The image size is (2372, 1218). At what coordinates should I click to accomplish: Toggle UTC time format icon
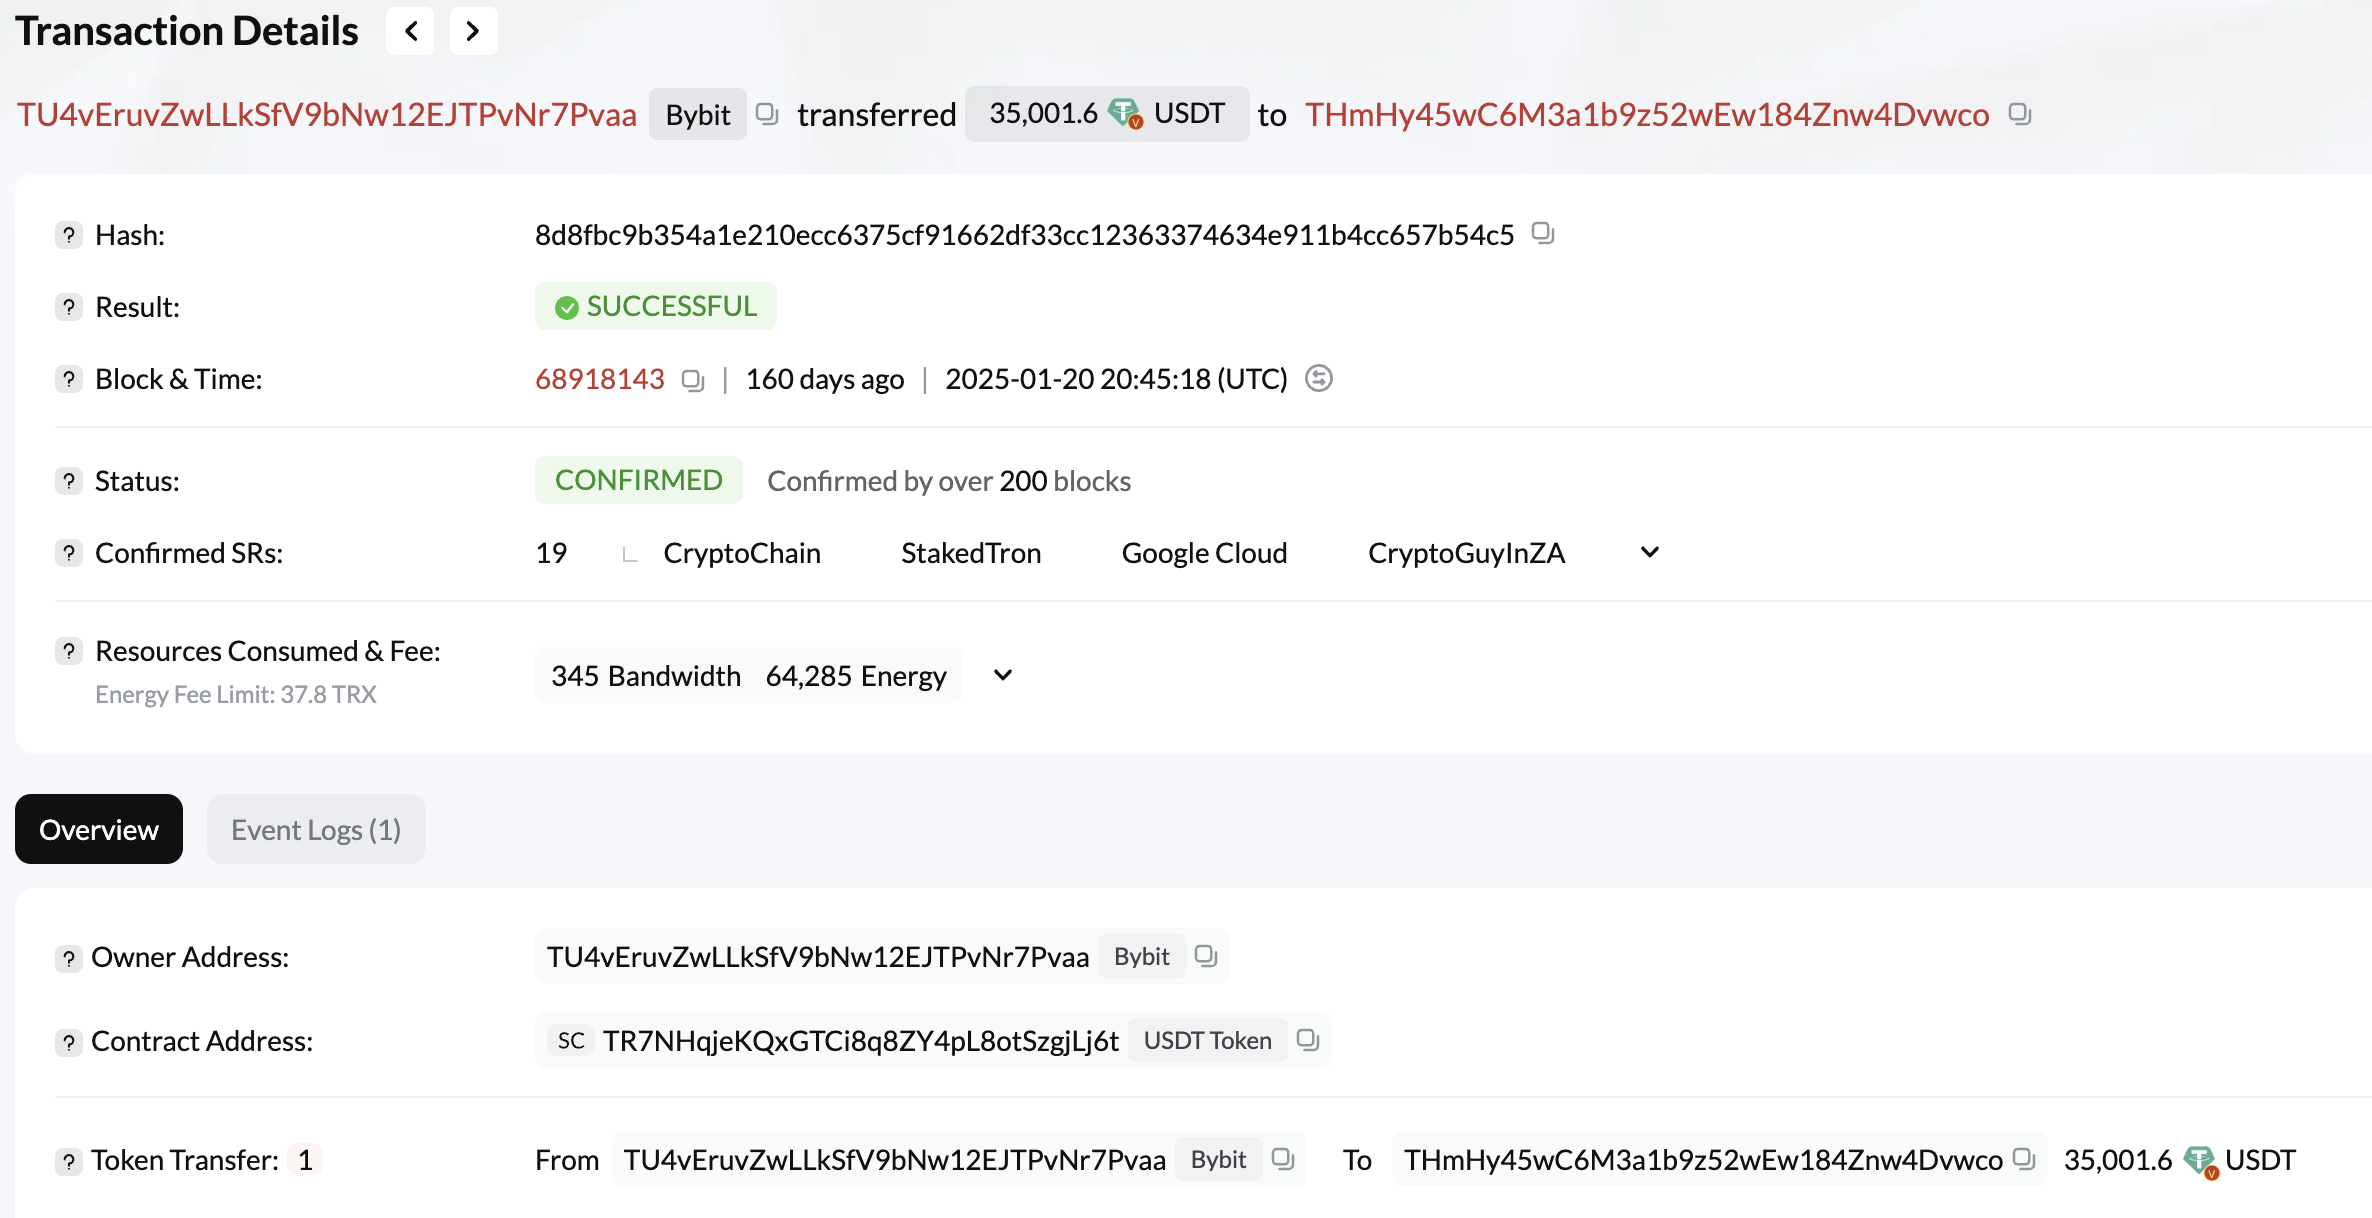[1319, 379]
